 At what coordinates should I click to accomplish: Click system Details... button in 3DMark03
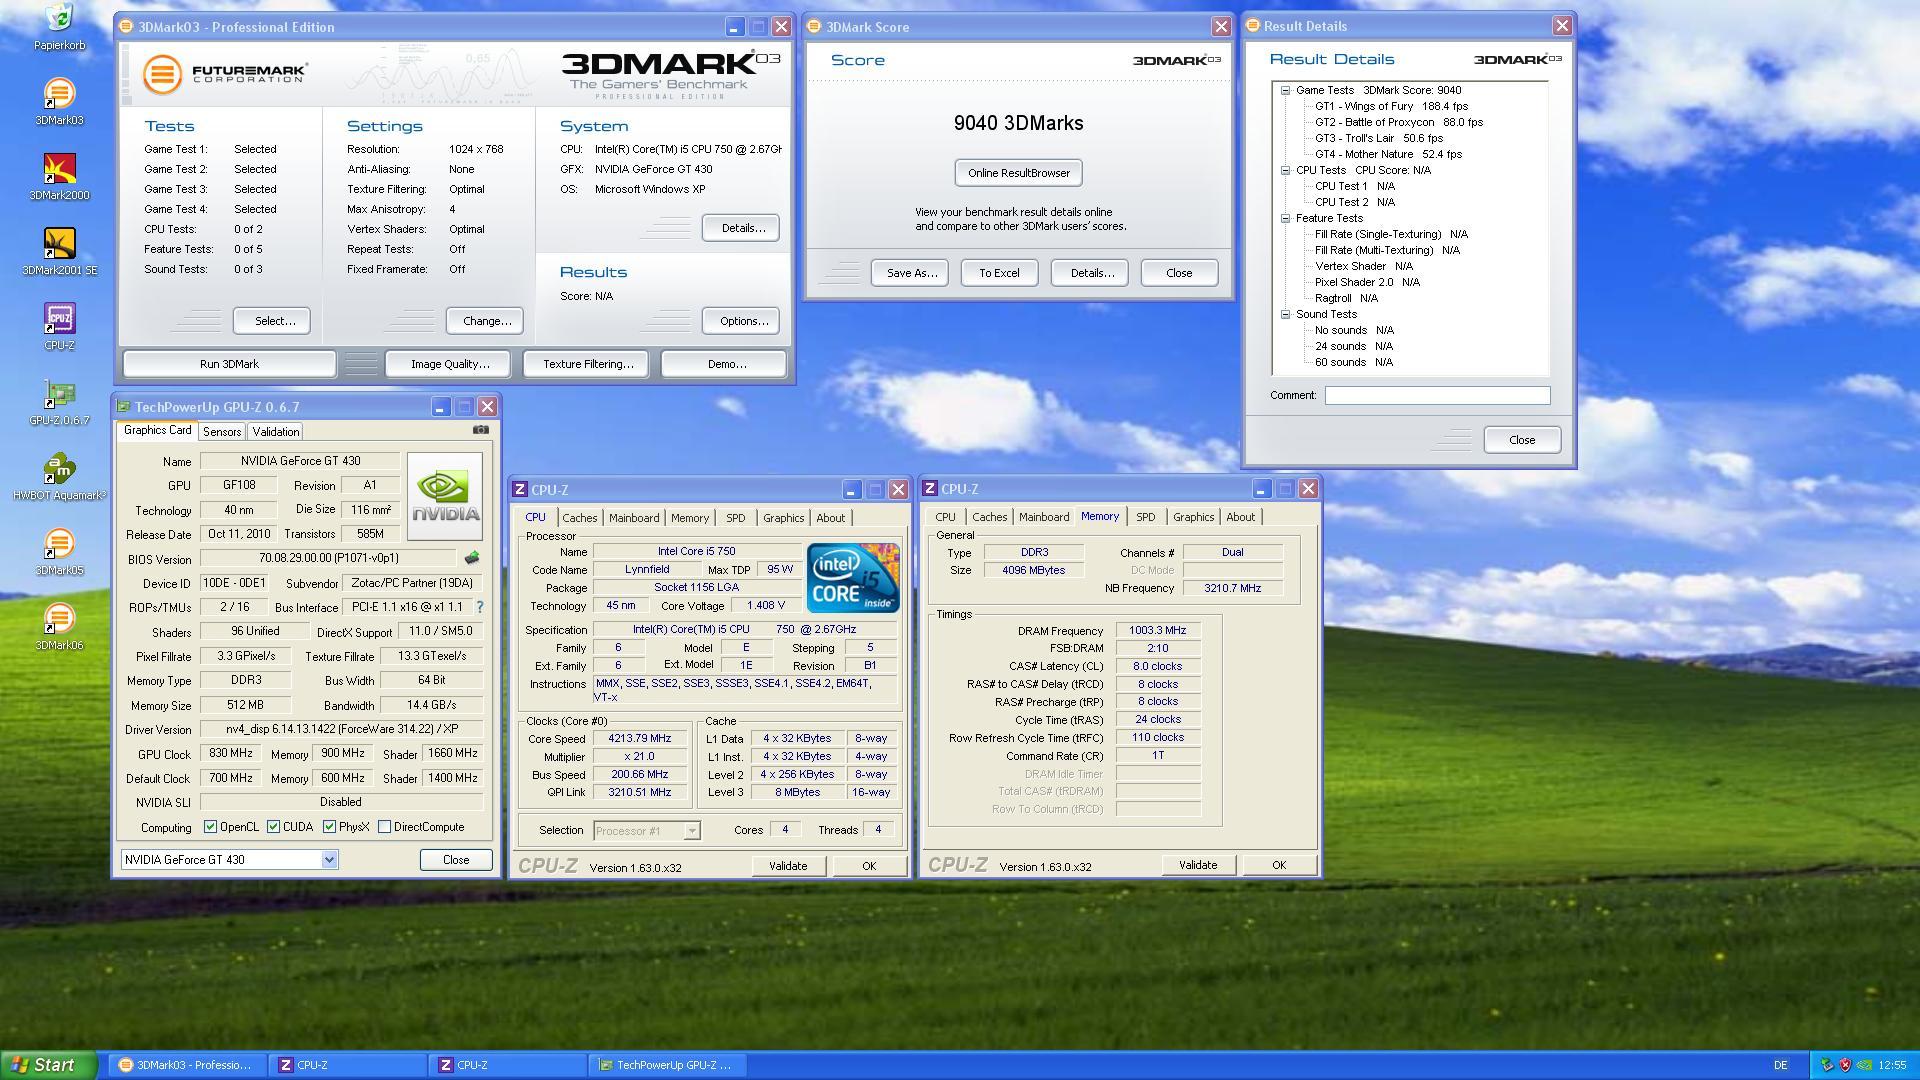pyautogui.click(x=741, y=228)
